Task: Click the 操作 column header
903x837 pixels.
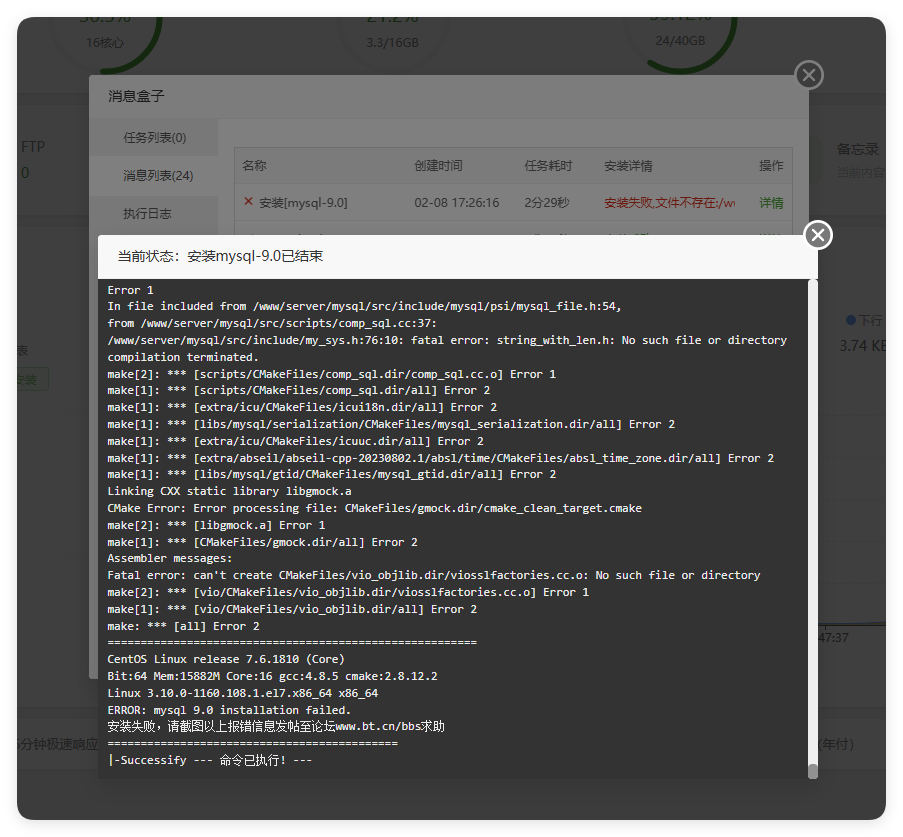Action: (x=771, y=166)
